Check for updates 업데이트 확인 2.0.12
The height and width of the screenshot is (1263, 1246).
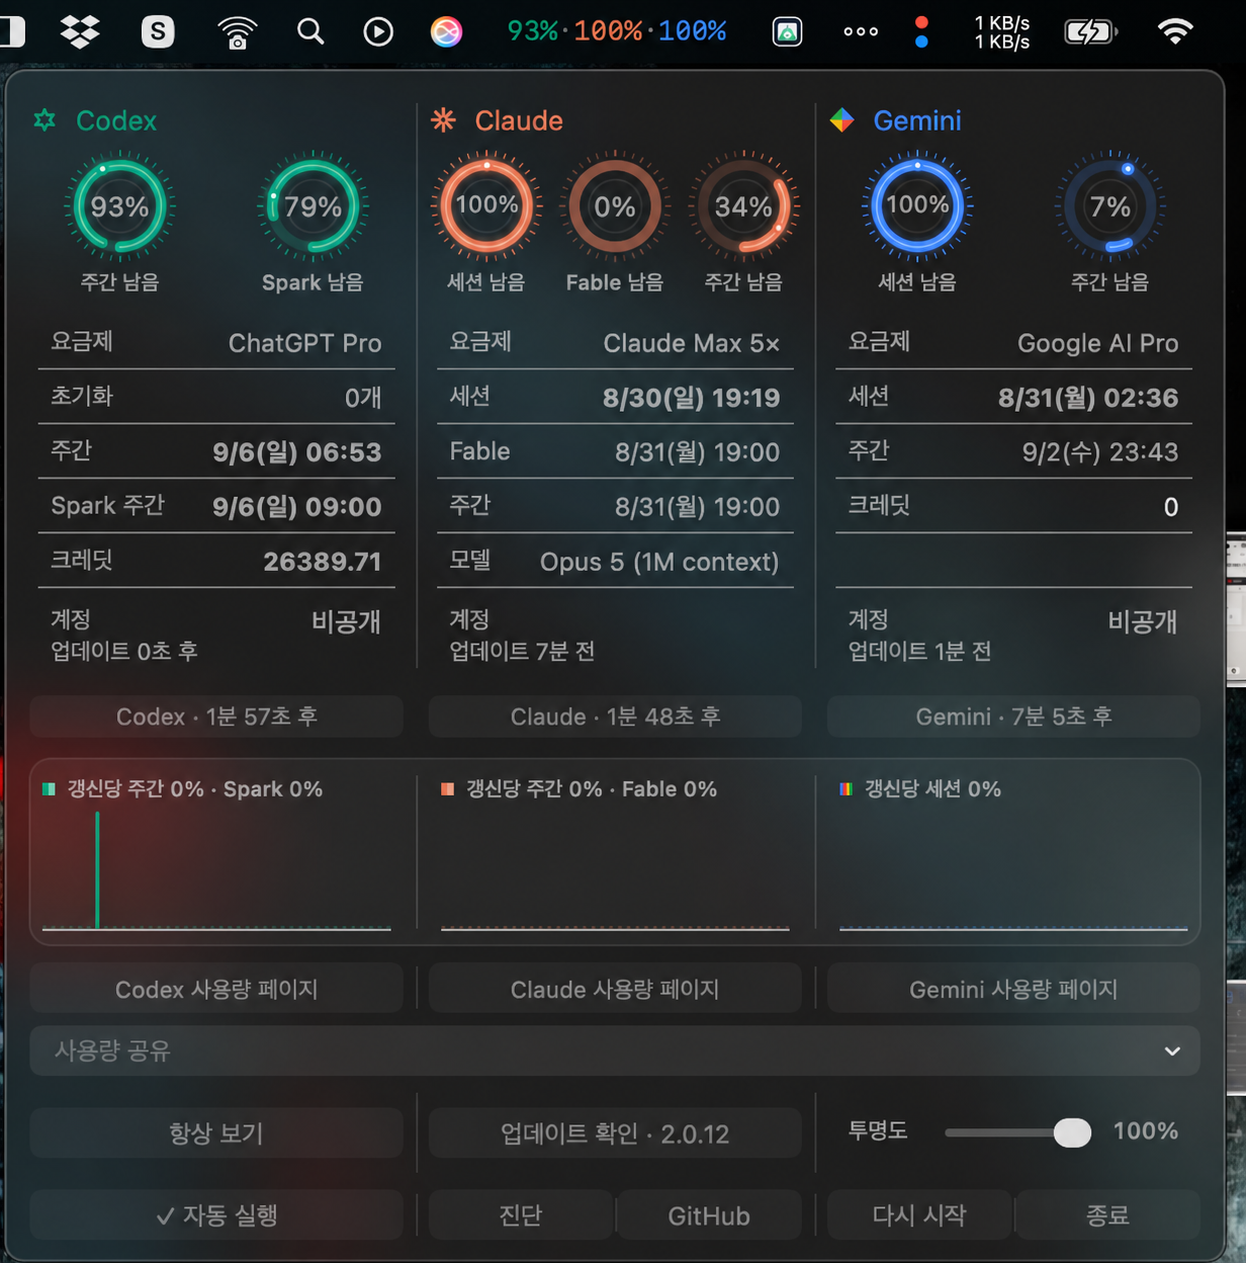coord(615,1133)
